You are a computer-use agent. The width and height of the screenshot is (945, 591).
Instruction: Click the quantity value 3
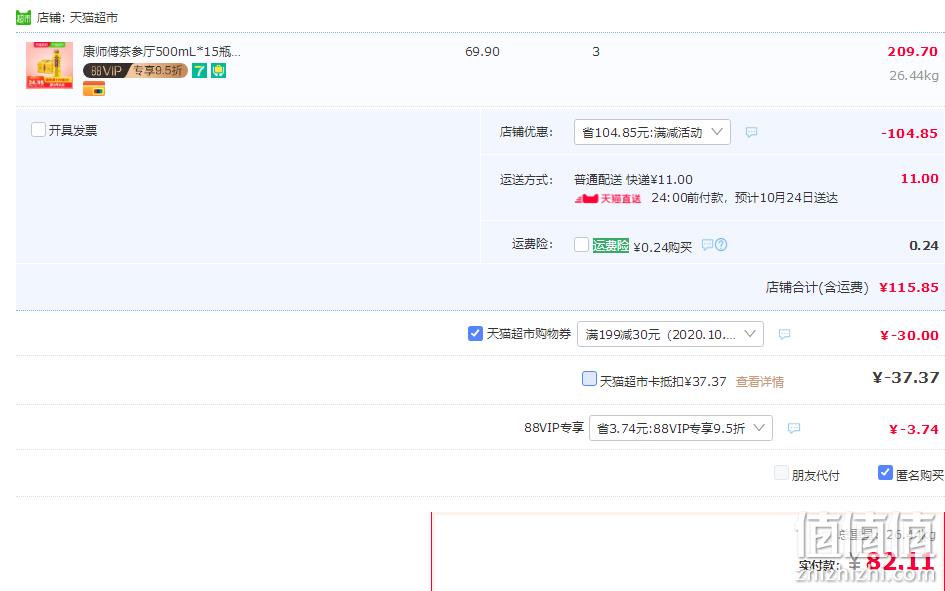595,52
